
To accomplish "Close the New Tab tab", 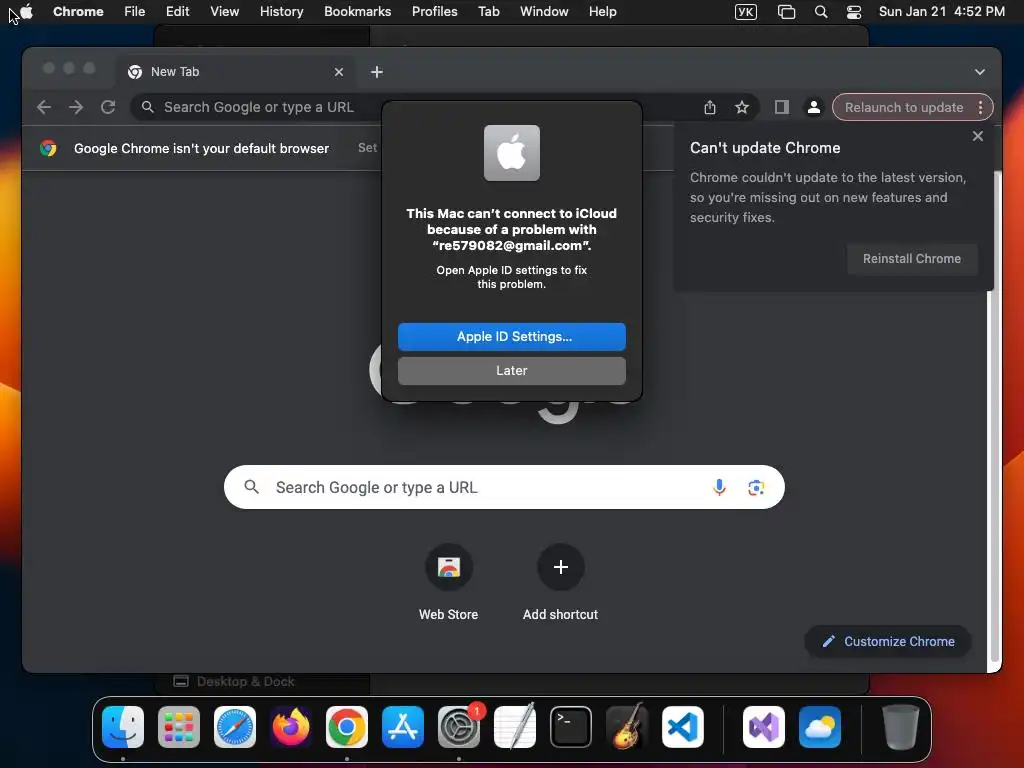I will click(x=338, y=72).
